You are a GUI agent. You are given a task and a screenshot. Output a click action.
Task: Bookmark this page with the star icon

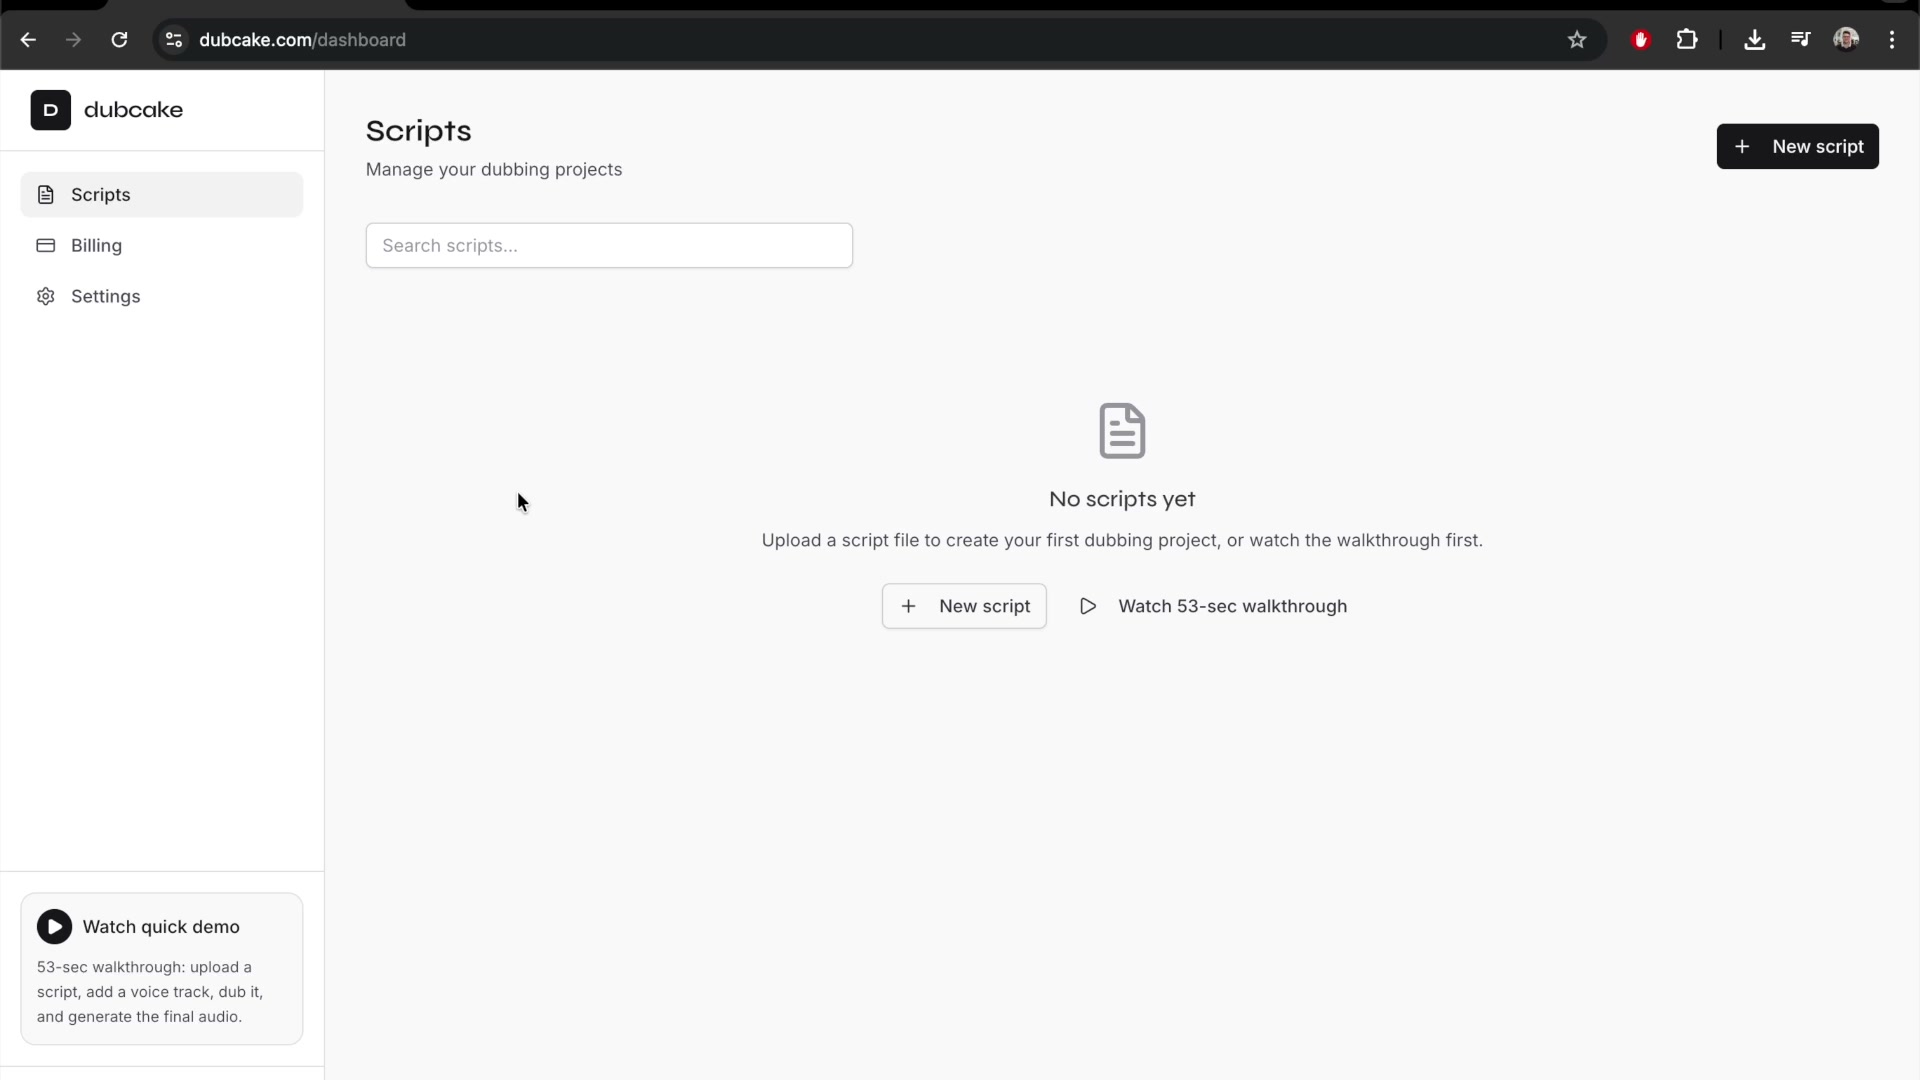[1577, 40]
